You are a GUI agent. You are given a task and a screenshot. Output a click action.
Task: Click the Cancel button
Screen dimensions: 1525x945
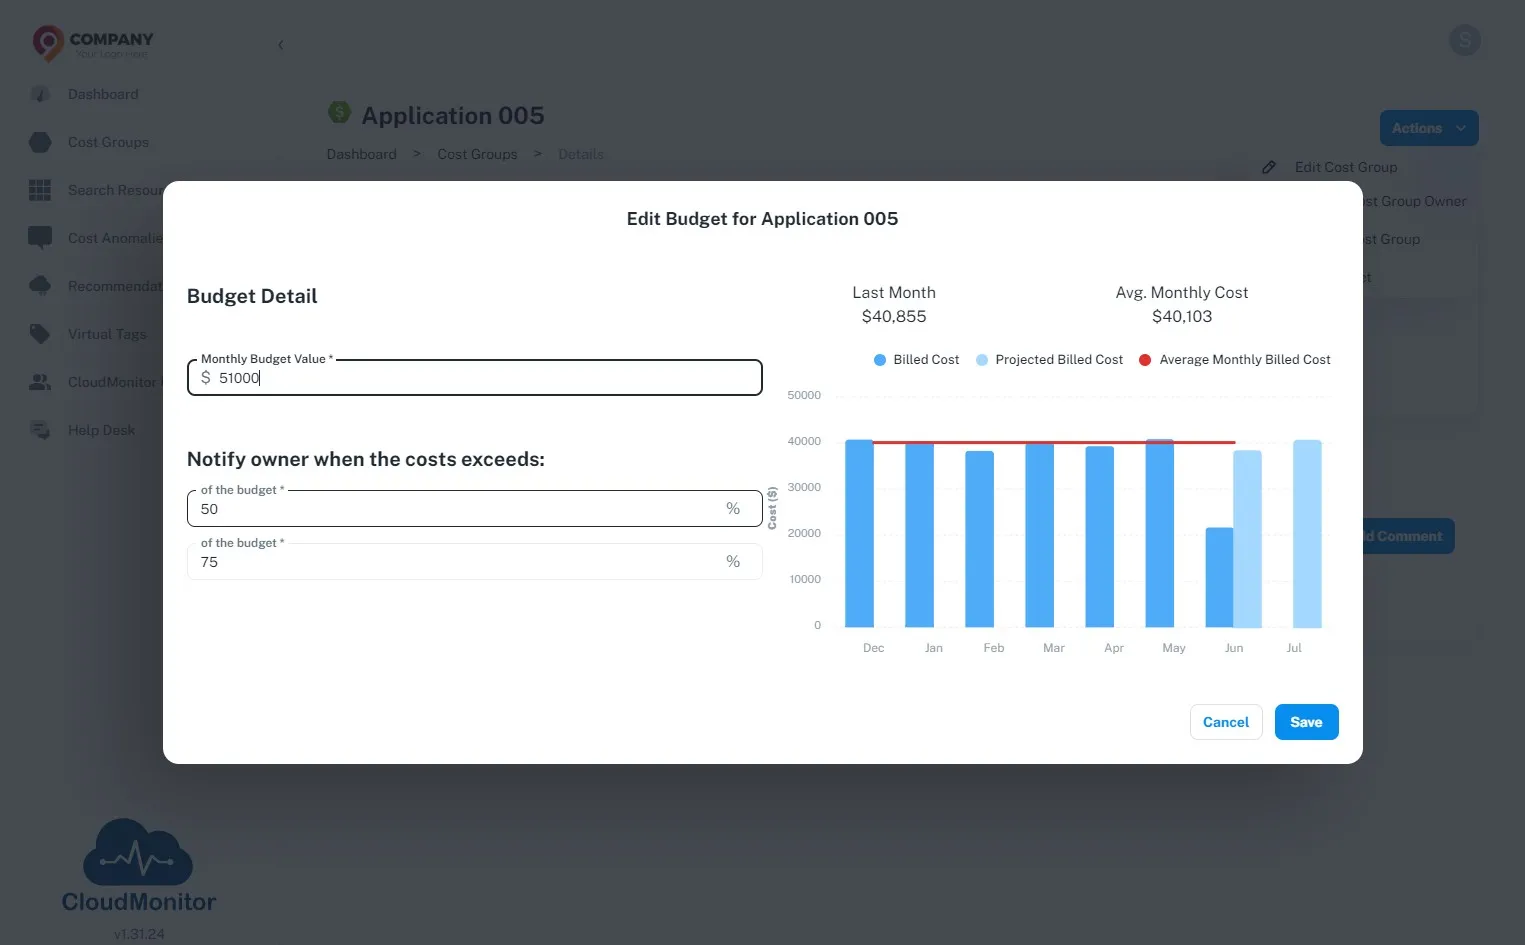(x=1226, y=722)
